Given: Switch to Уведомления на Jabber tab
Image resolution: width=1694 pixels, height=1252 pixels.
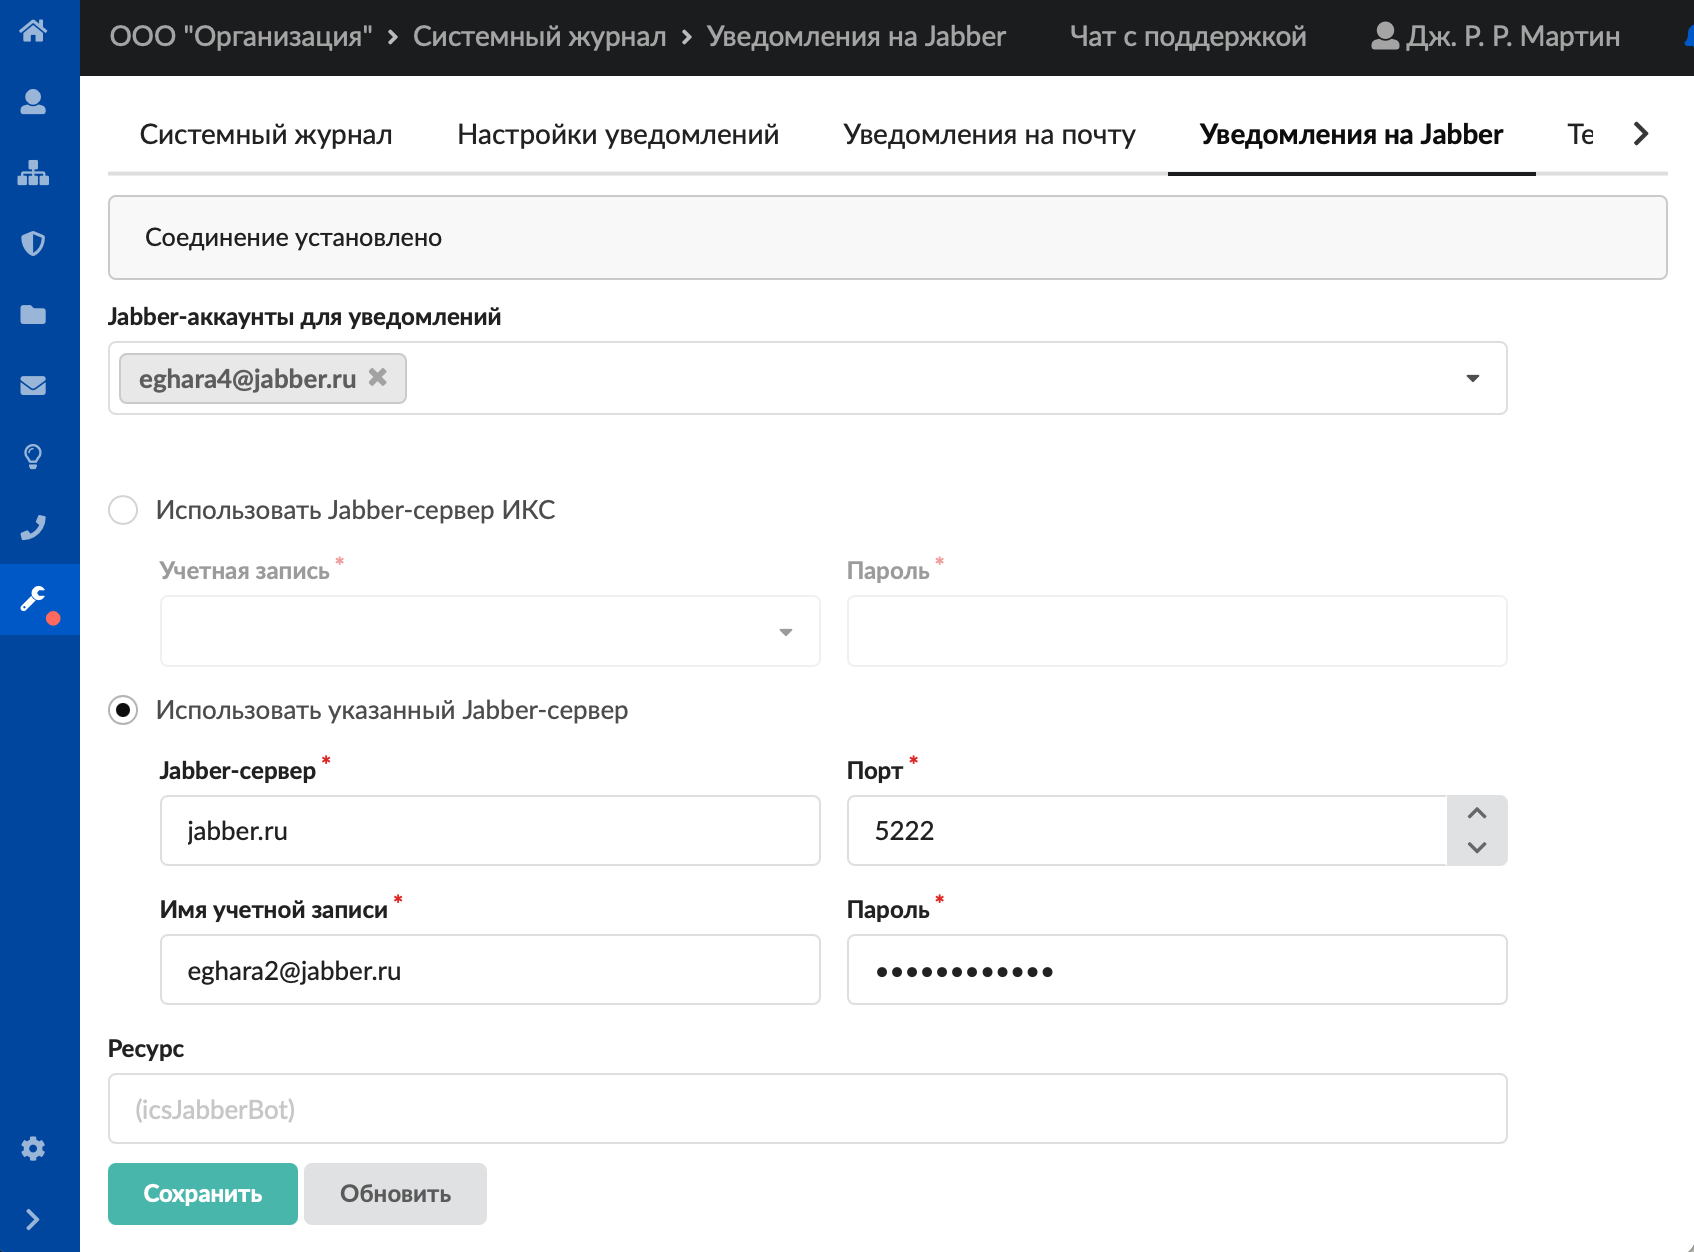Looking at the screenshot, I should click(1351, 134).
